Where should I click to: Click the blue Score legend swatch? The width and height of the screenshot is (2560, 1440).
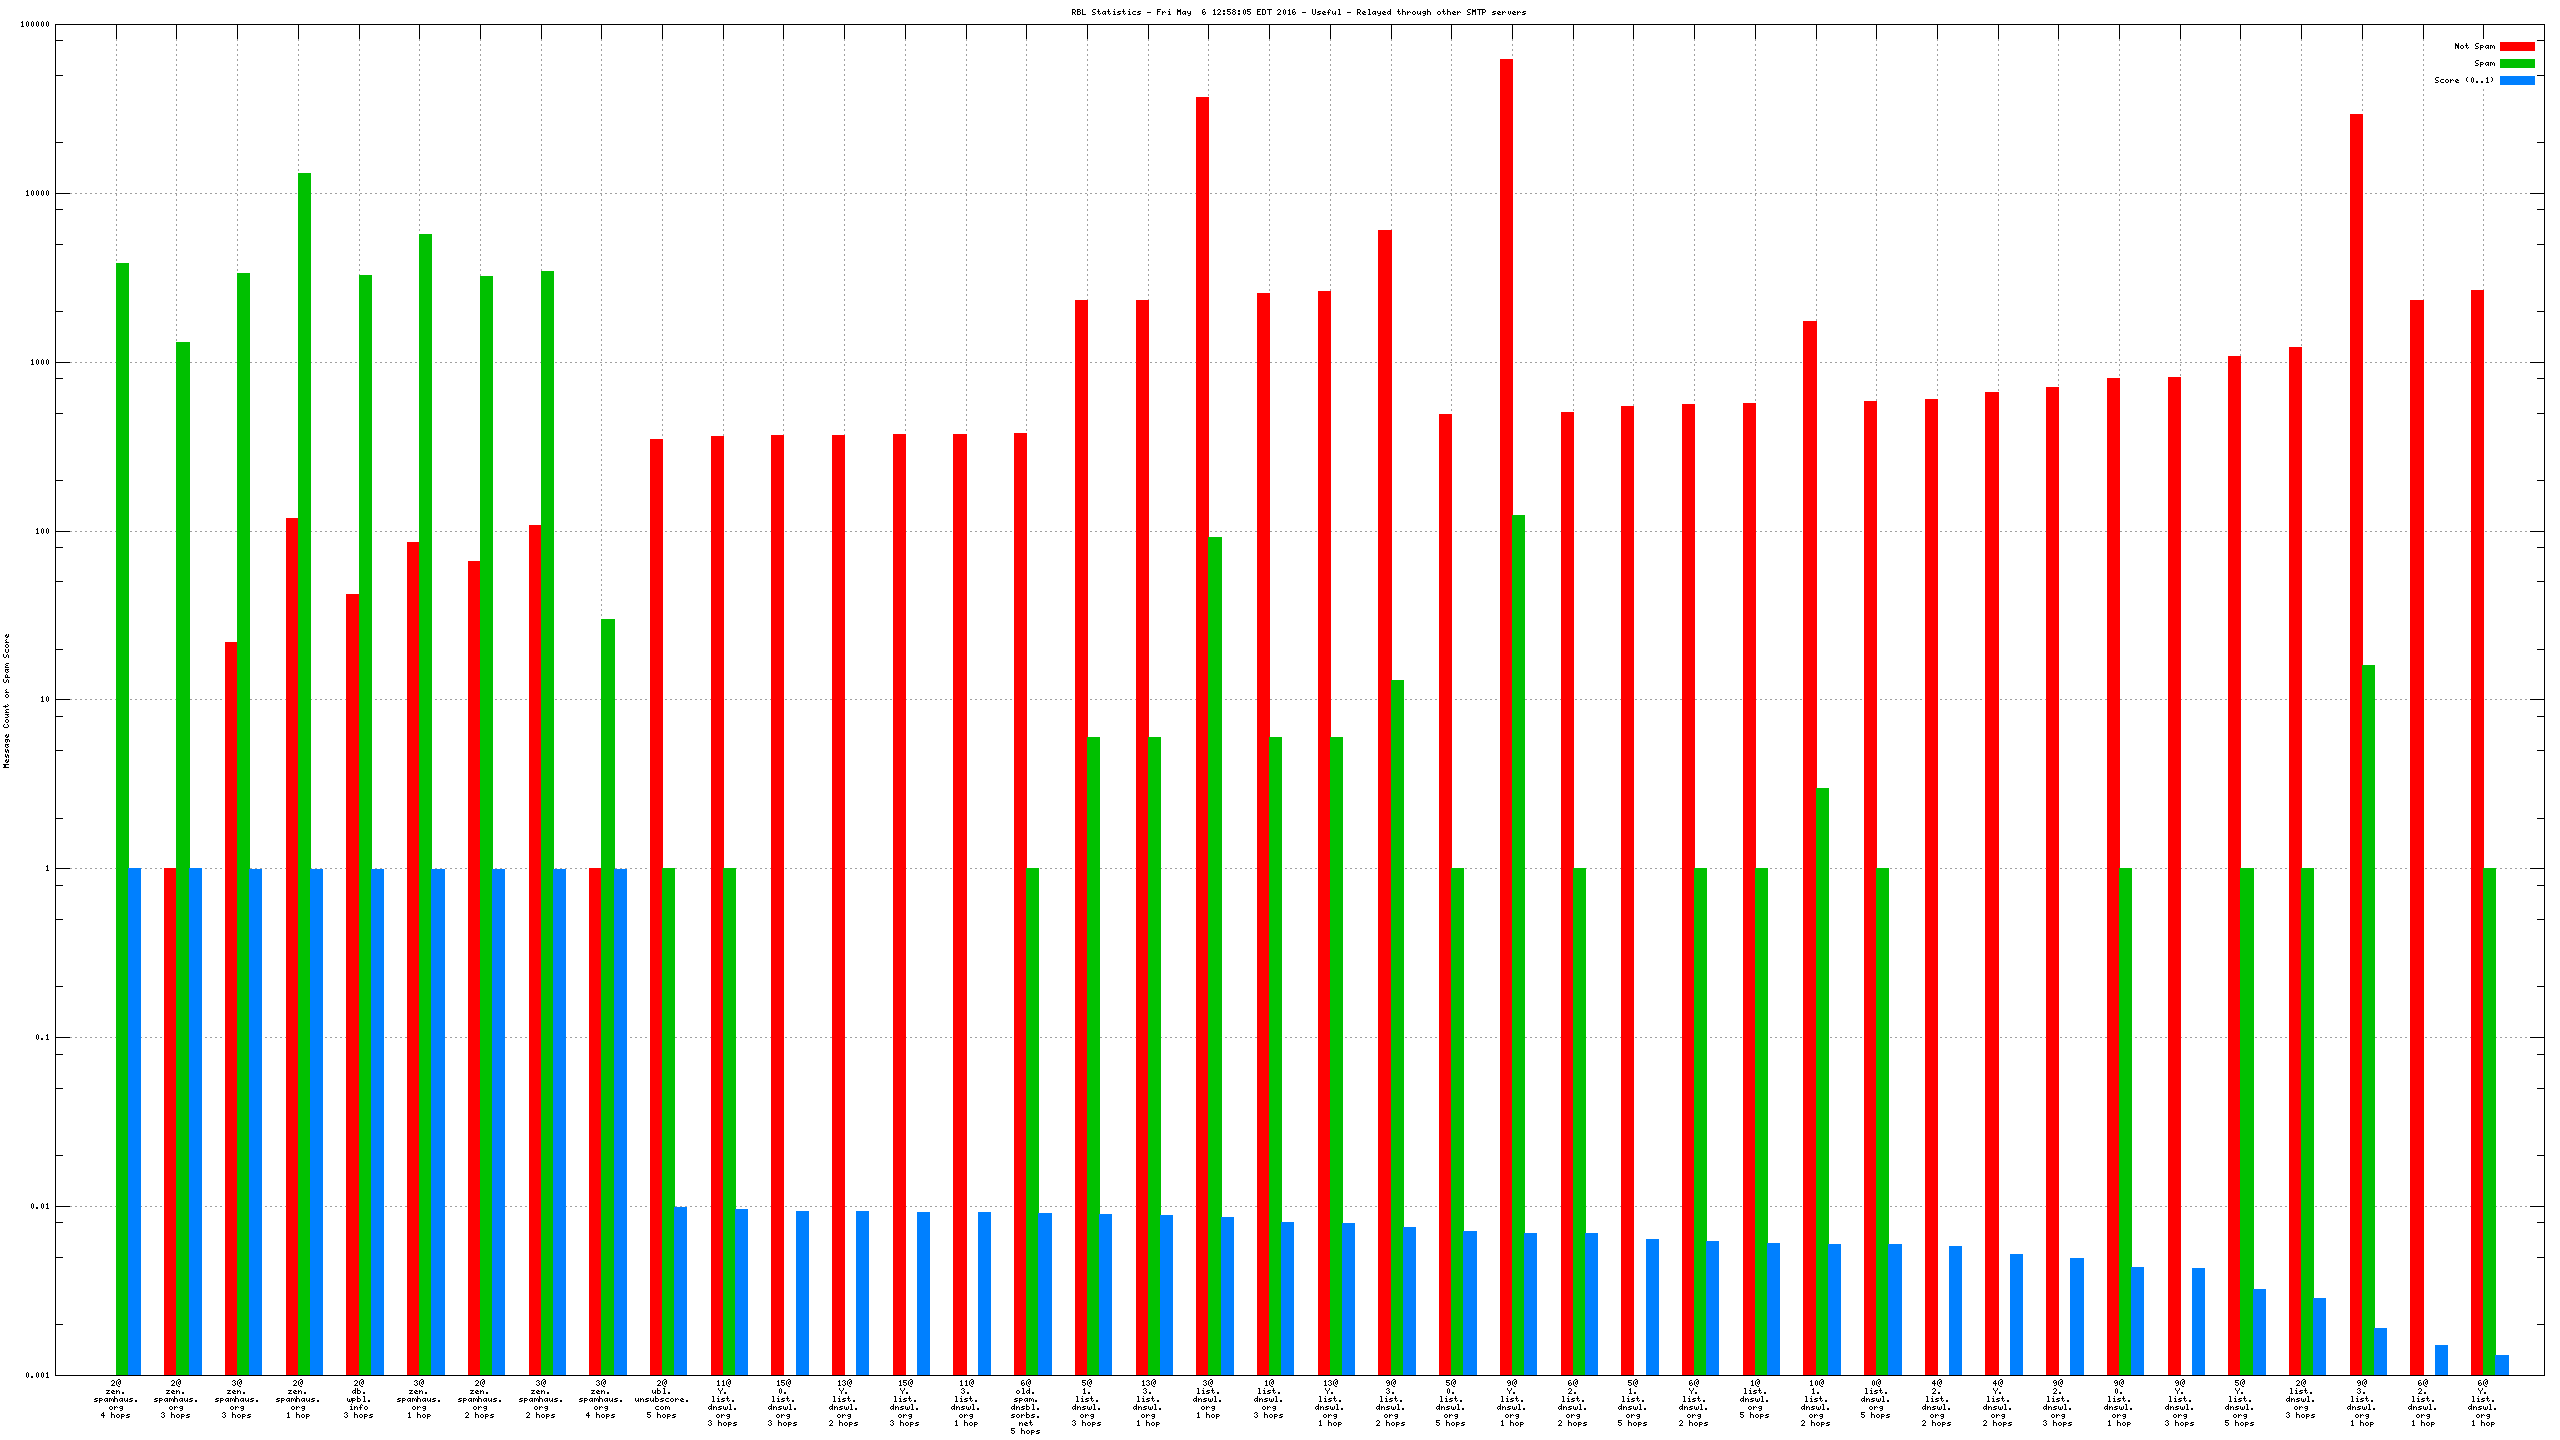pos(2516,80)
